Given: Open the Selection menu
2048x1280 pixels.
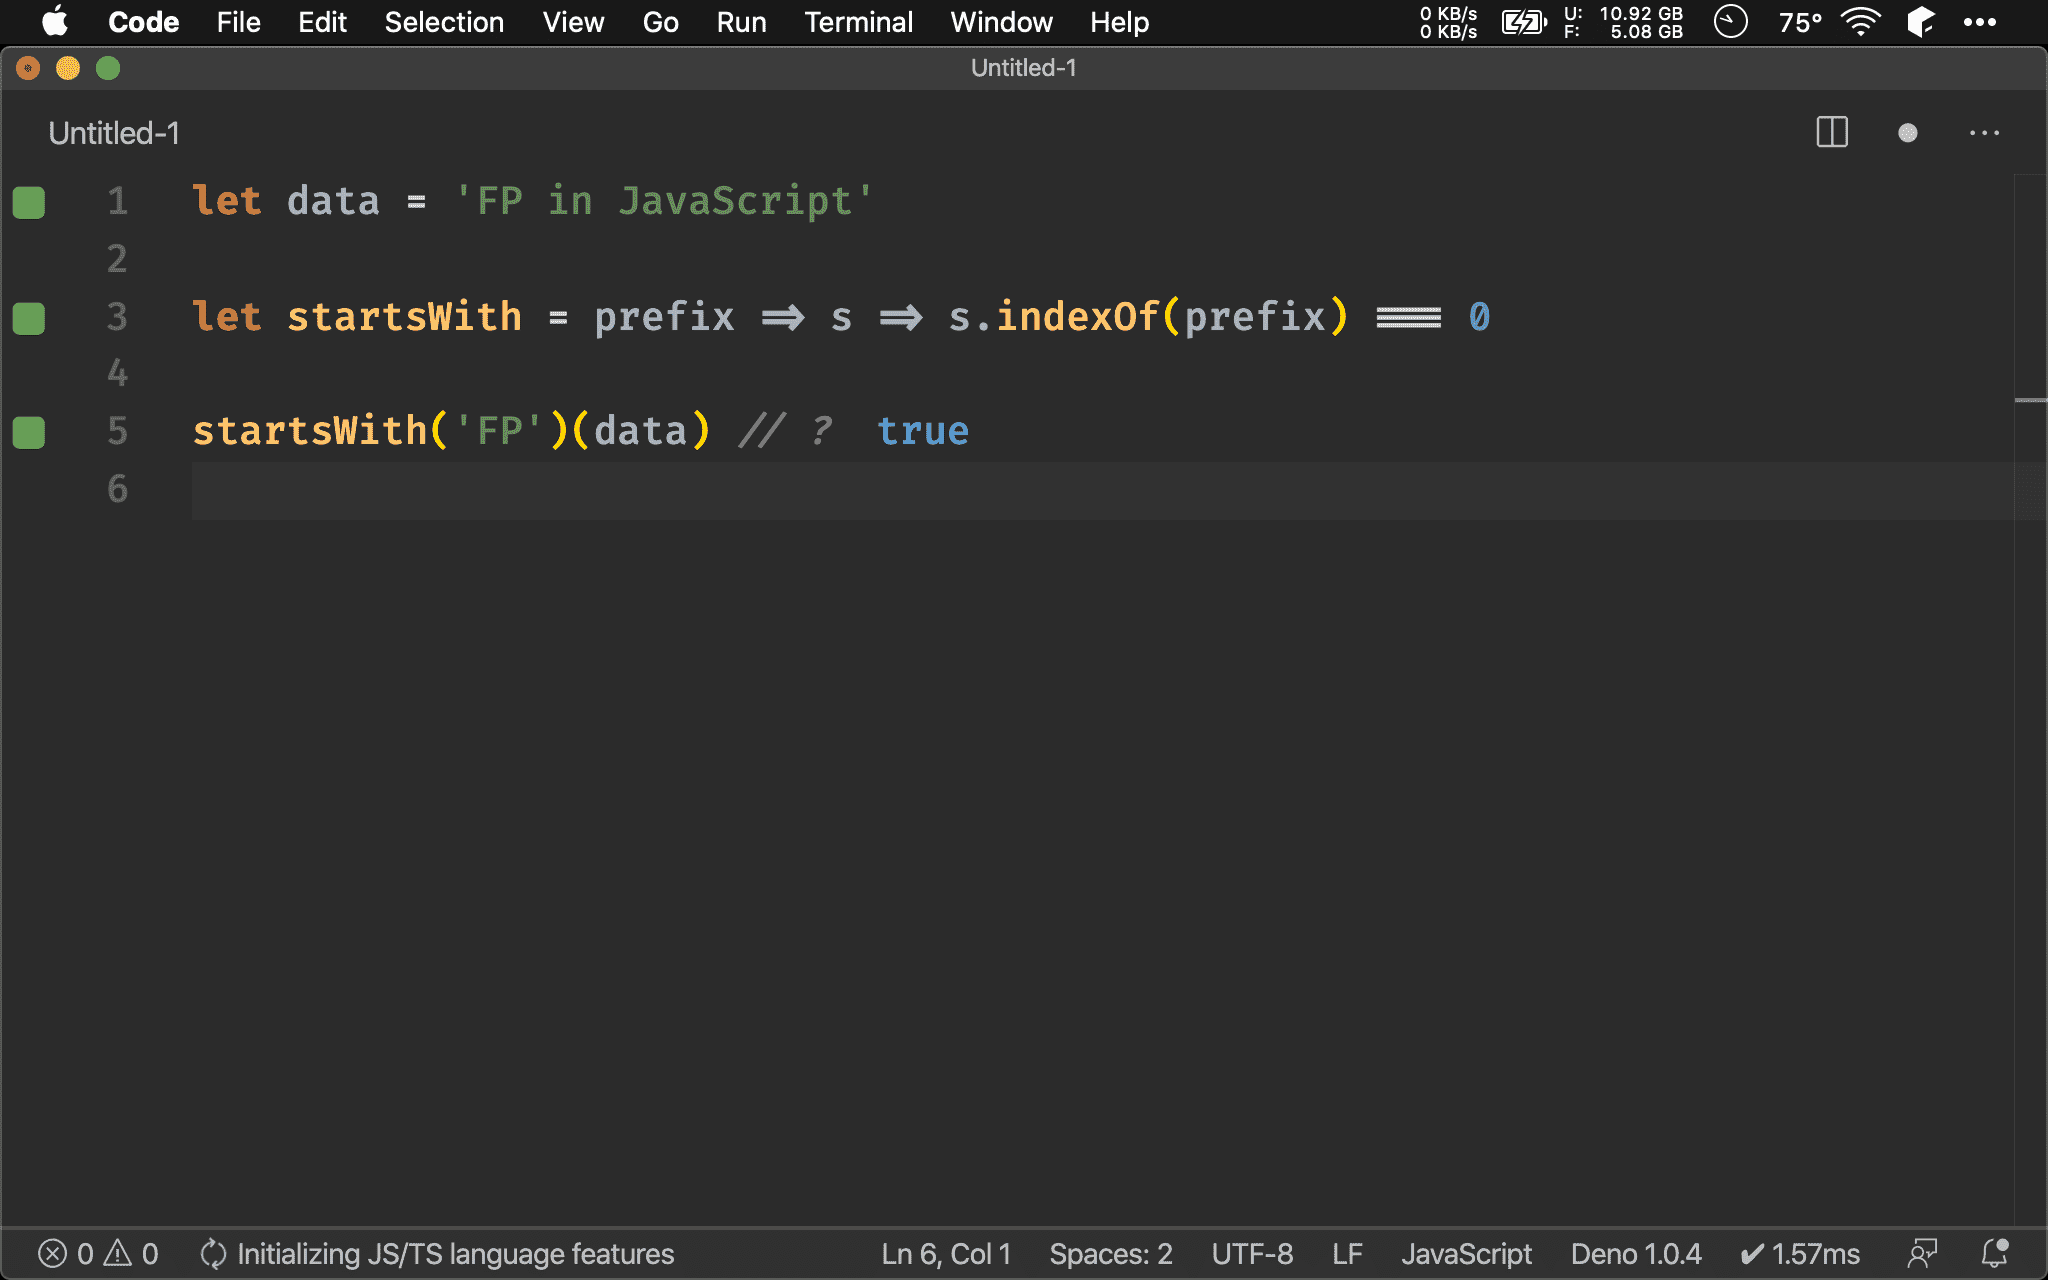Looking at the screenshot, I should click(444, 22).
